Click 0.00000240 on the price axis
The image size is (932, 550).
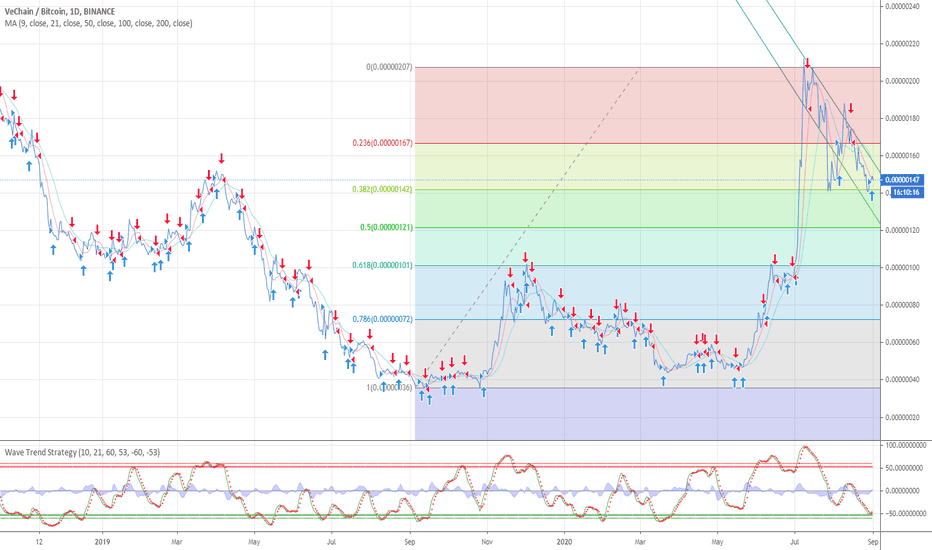coord(902,6)
